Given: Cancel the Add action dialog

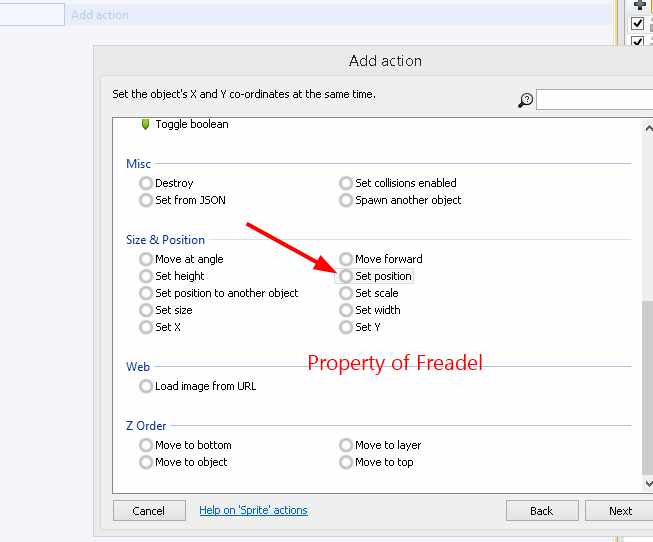Looking at the screenshot, I should tap(148, 511).
